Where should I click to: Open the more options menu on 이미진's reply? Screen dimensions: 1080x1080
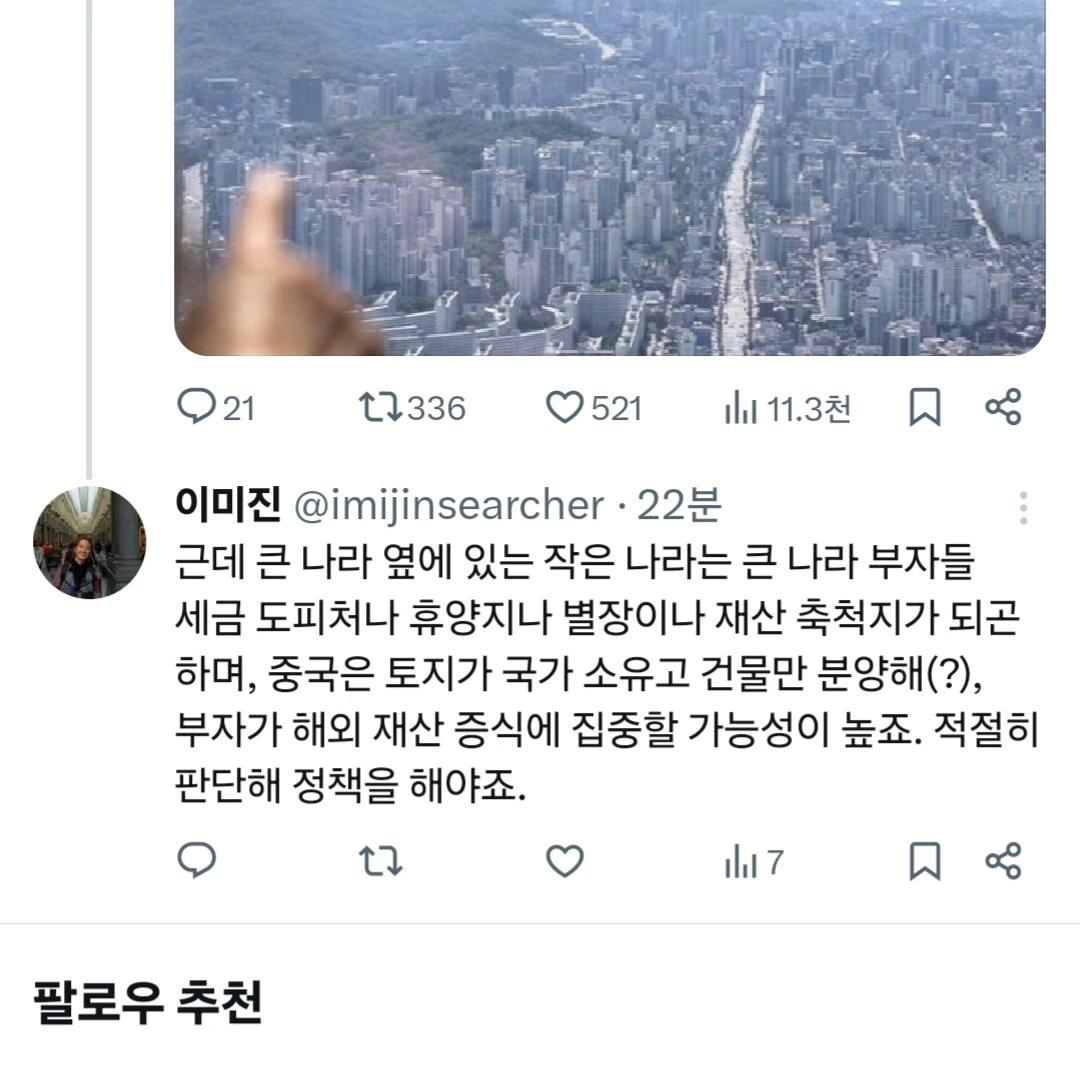[1021, 510]
